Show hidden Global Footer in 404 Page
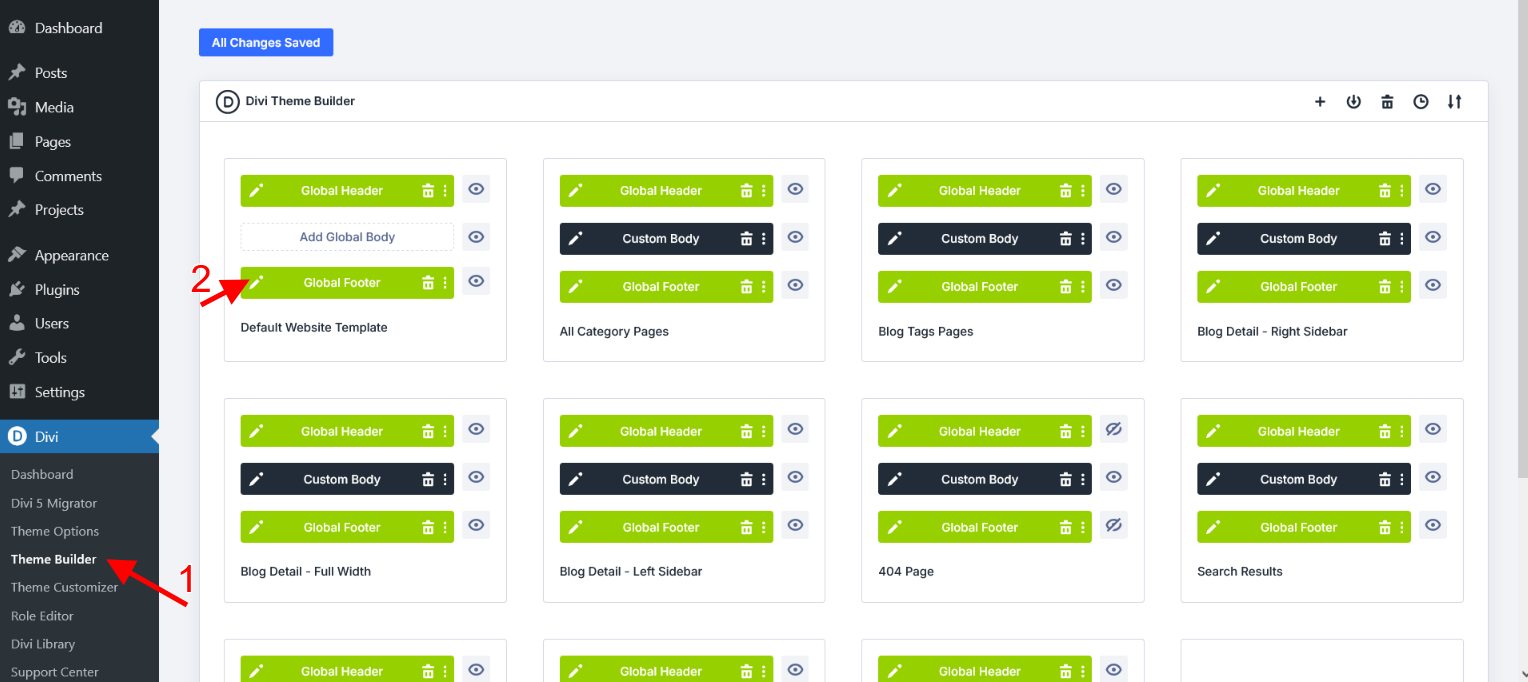The width and height of the screenshot is (1528, 682). (1114, 526)
